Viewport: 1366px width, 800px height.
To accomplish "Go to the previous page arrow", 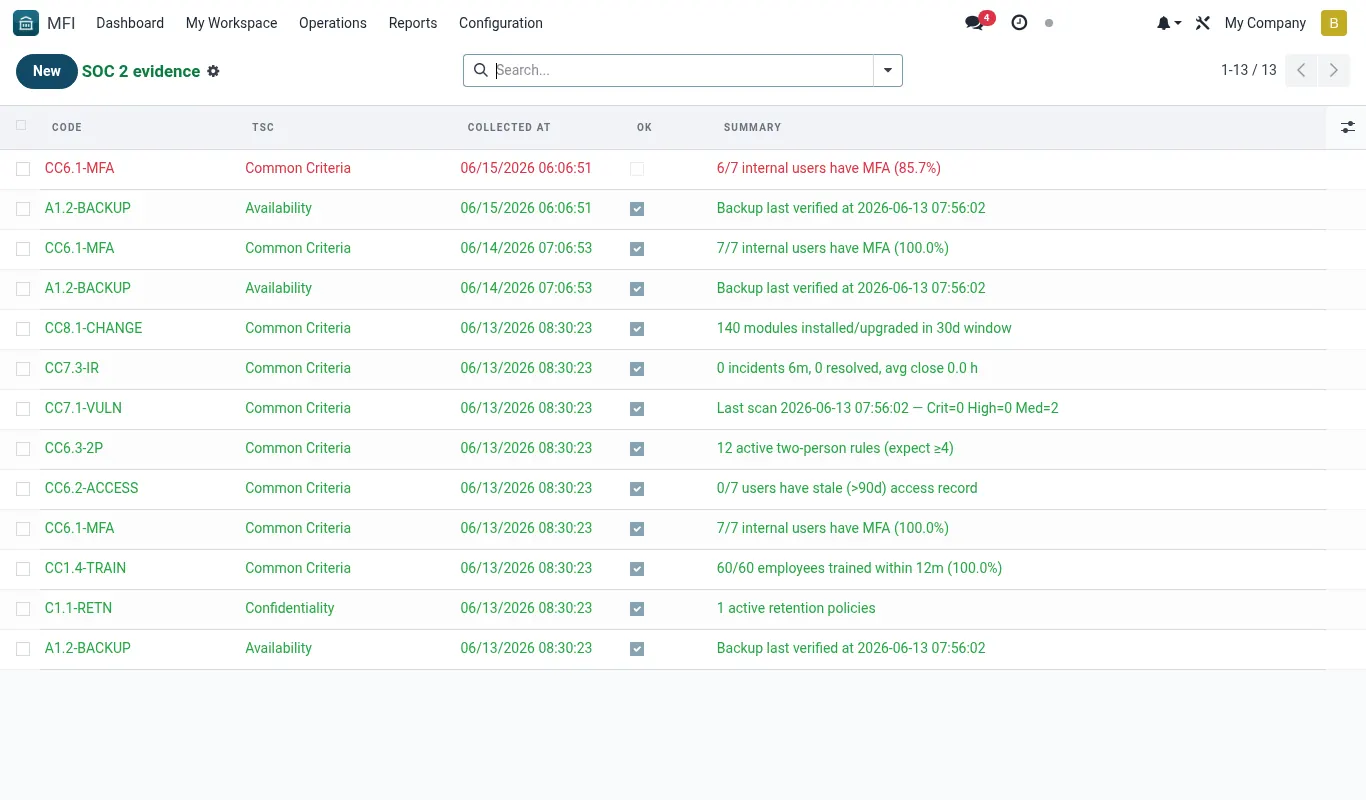I will (x=1301, y=70).
